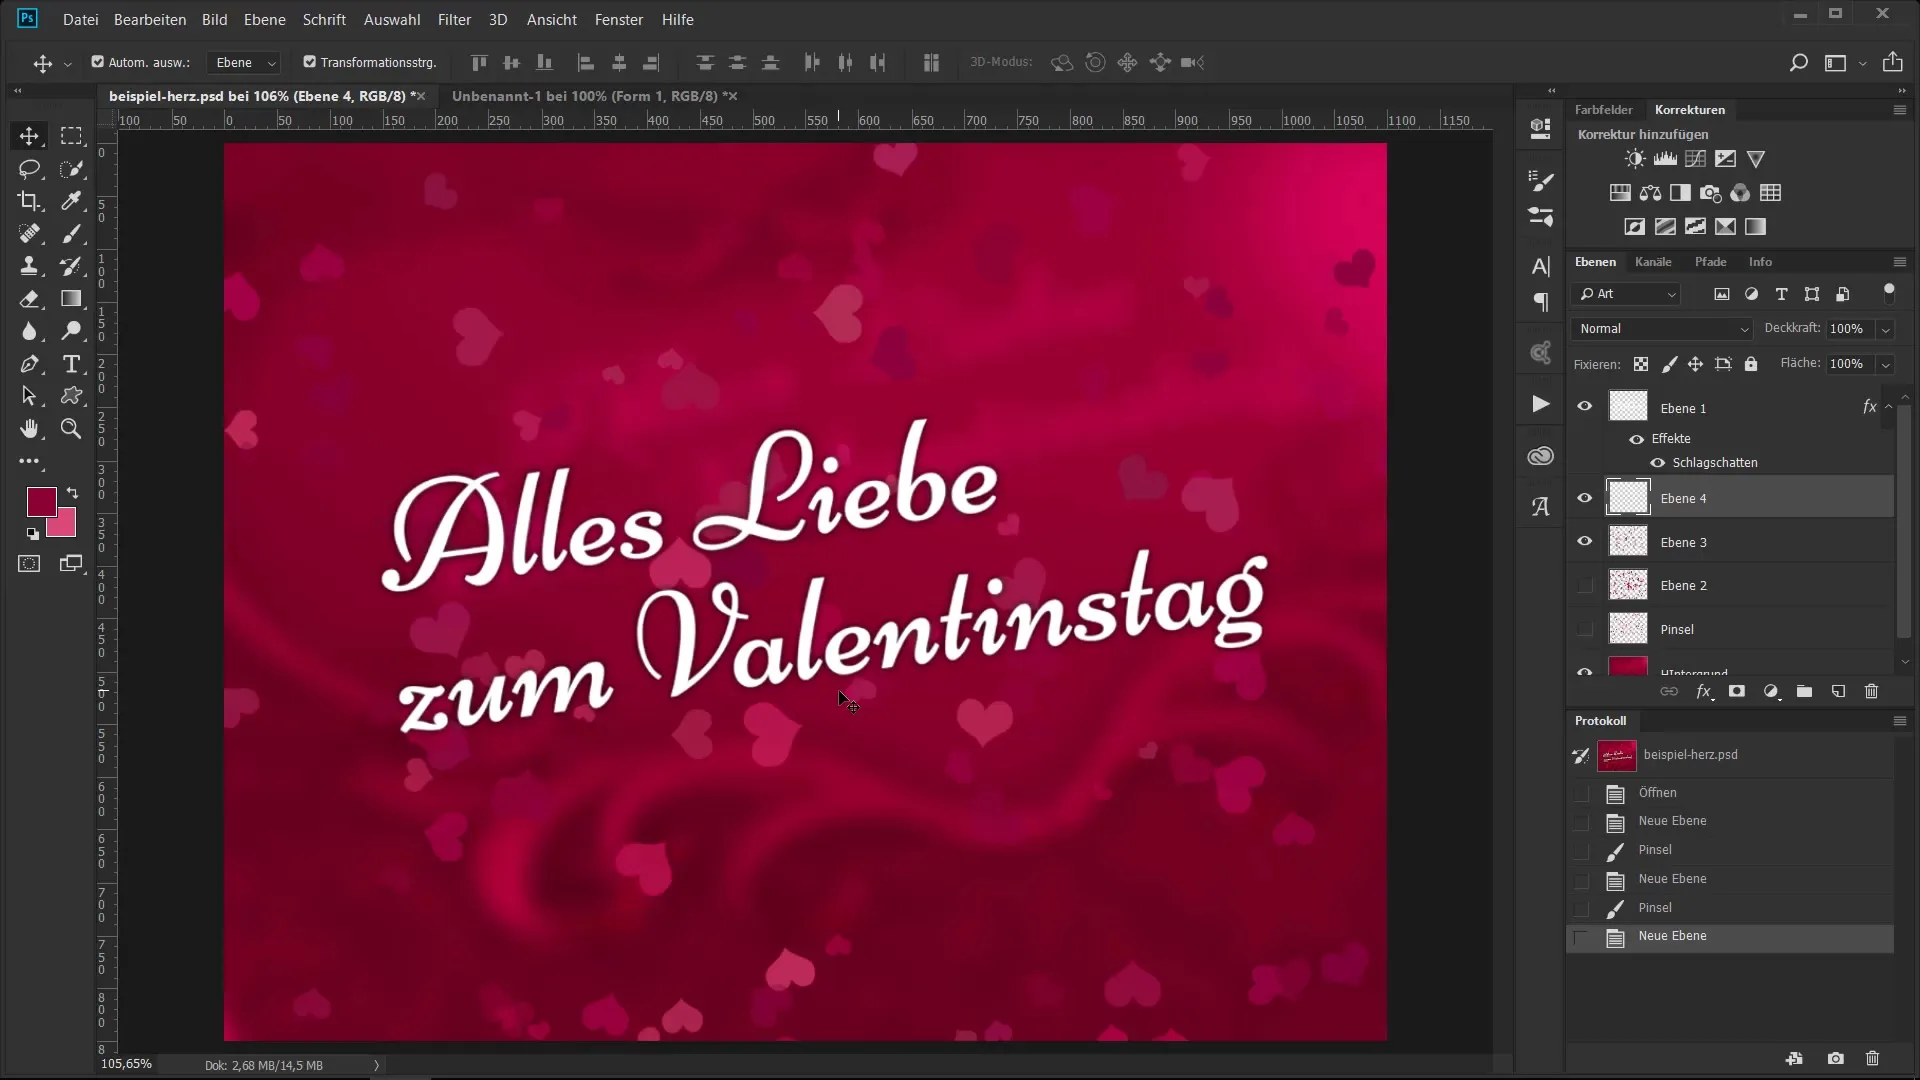Toggle Quick Mask mode icon

pos(29,564)
